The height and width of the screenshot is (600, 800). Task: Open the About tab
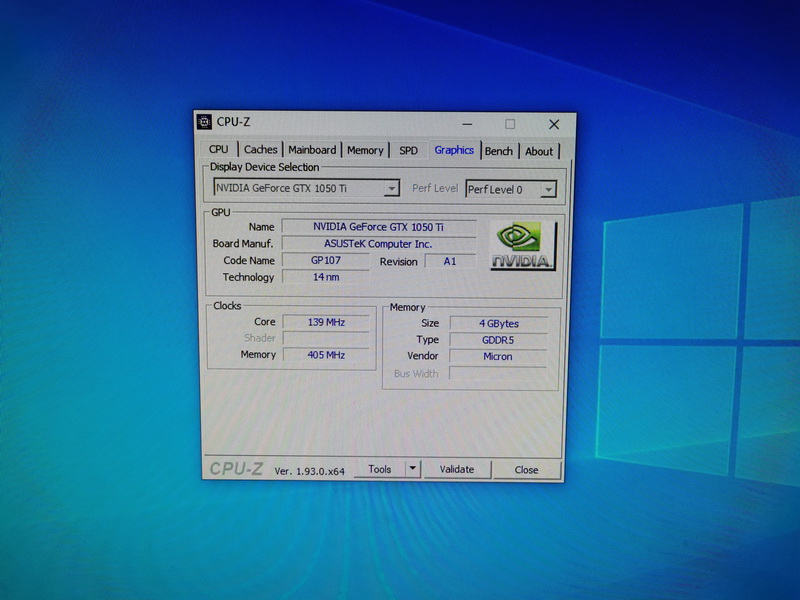tap(539, 152)
